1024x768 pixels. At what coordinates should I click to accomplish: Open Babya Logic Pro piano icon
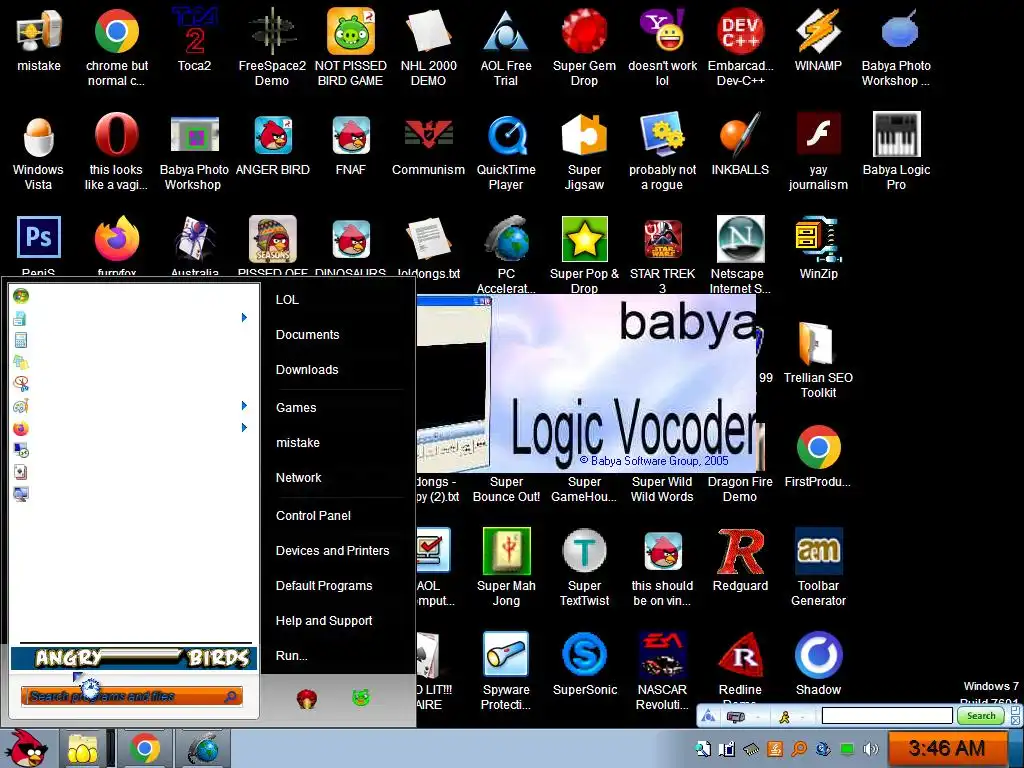(897, 135)
